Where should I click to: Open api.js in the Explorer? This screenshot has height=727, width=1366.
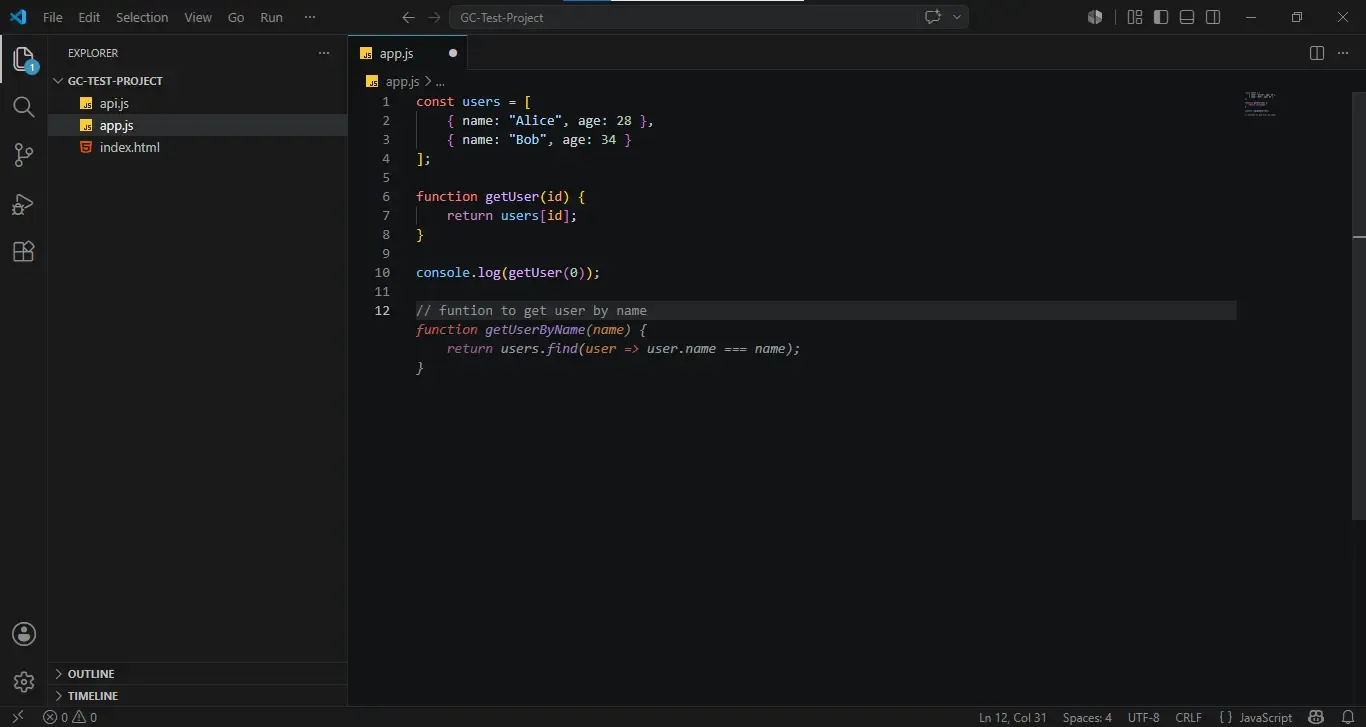pos(197,103)
